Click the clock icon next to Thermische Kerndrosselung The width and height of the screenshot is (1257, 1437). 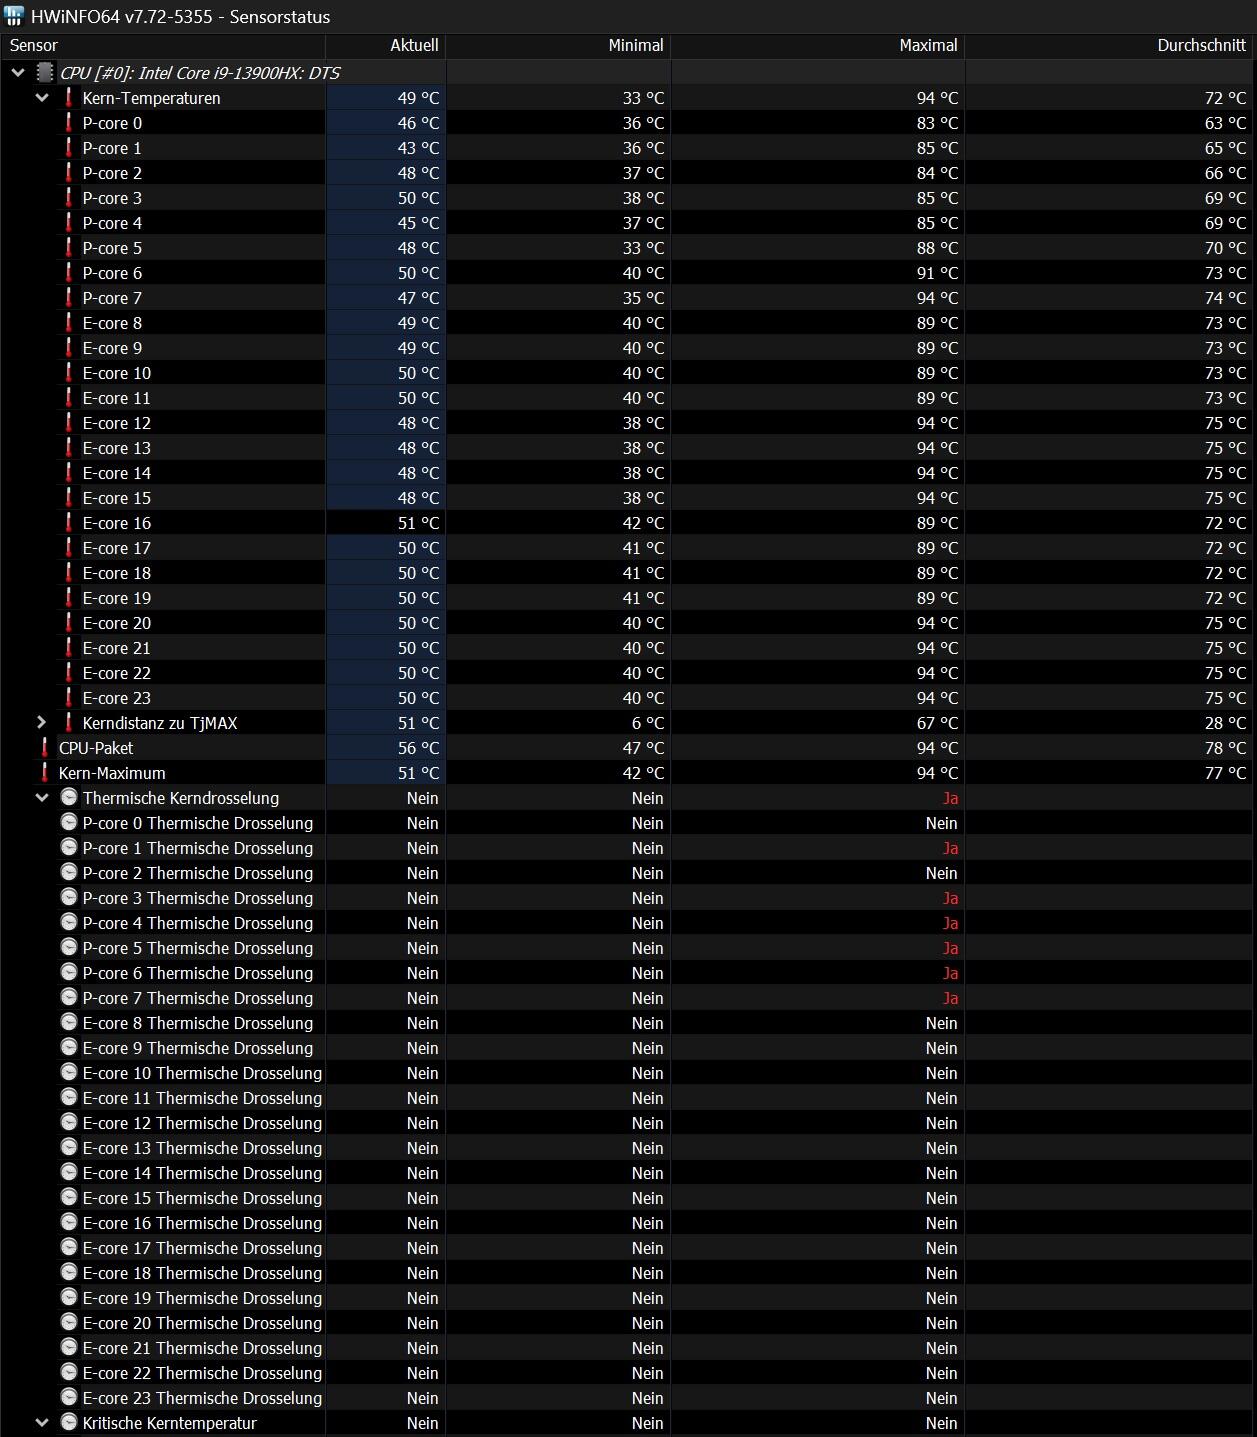click(69, 797)
